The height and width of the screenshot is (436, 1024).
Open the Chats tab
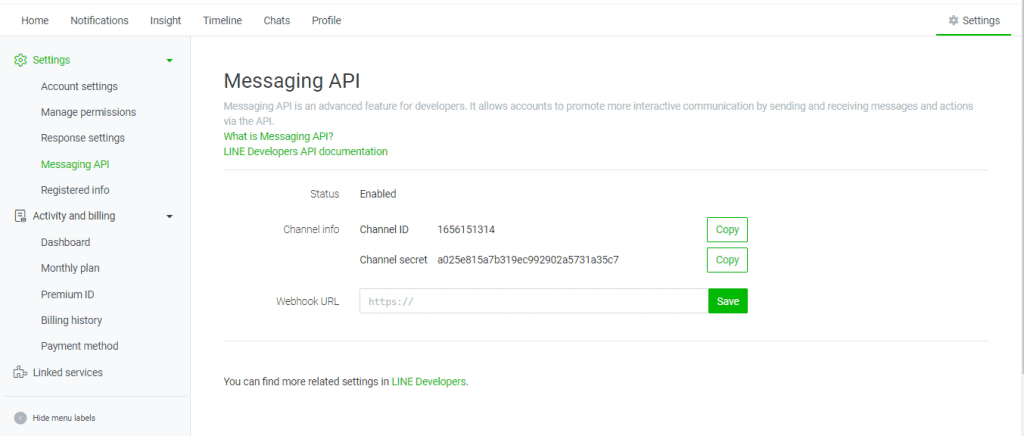[x=277, y=20]
